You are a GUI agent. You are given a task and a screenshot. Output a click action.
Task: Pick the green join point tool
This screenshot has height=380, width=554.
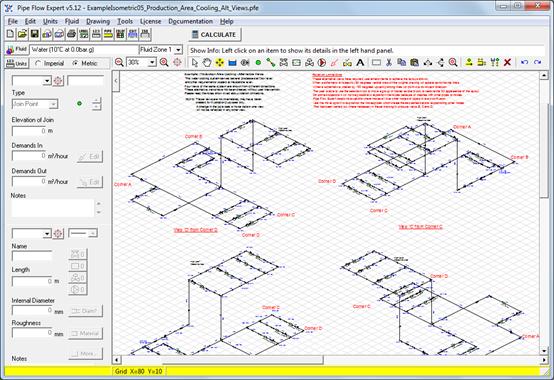[x=258, y=63]
